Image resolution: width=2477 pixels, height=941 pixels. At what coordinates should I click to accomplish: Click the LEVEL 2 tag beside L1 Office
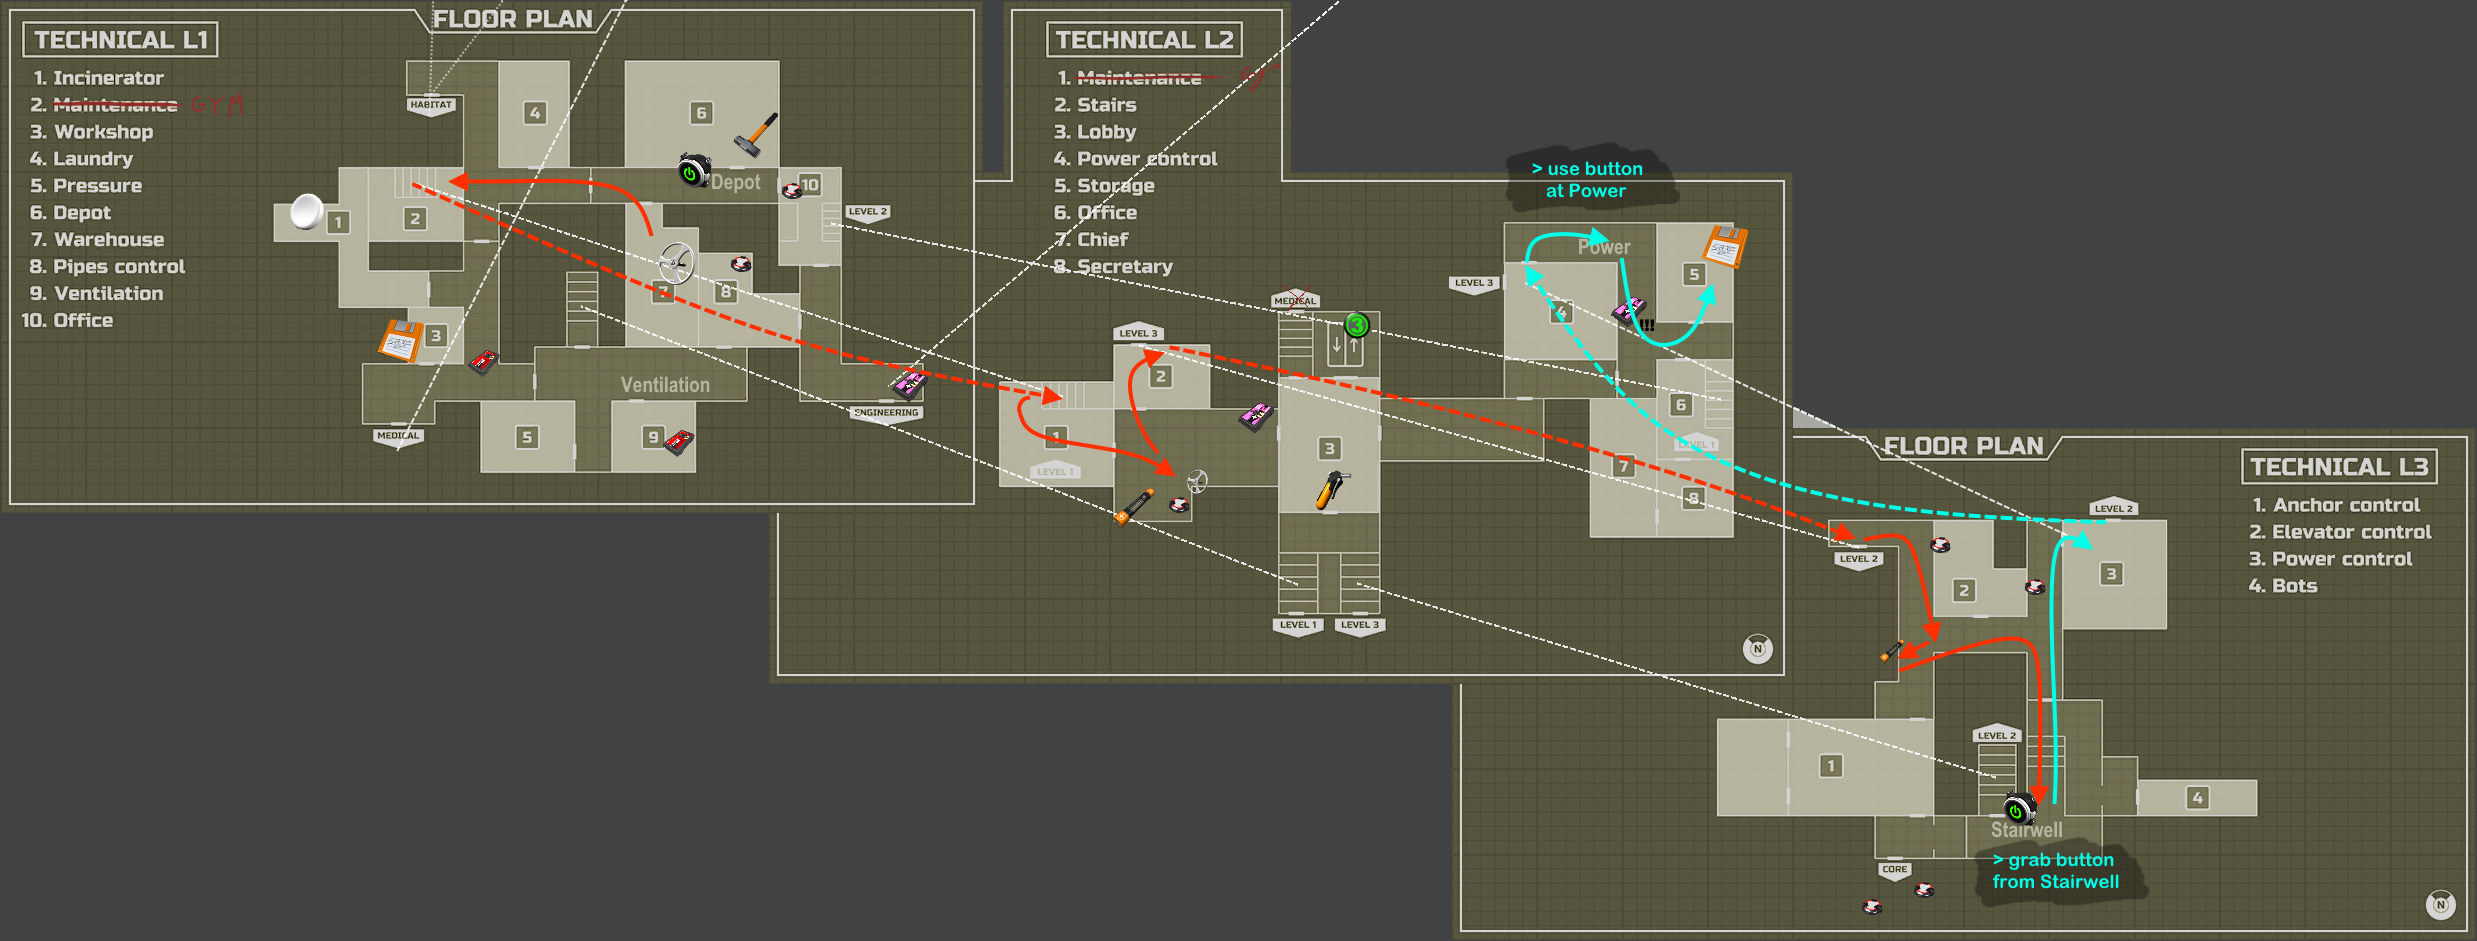(867, 213)
